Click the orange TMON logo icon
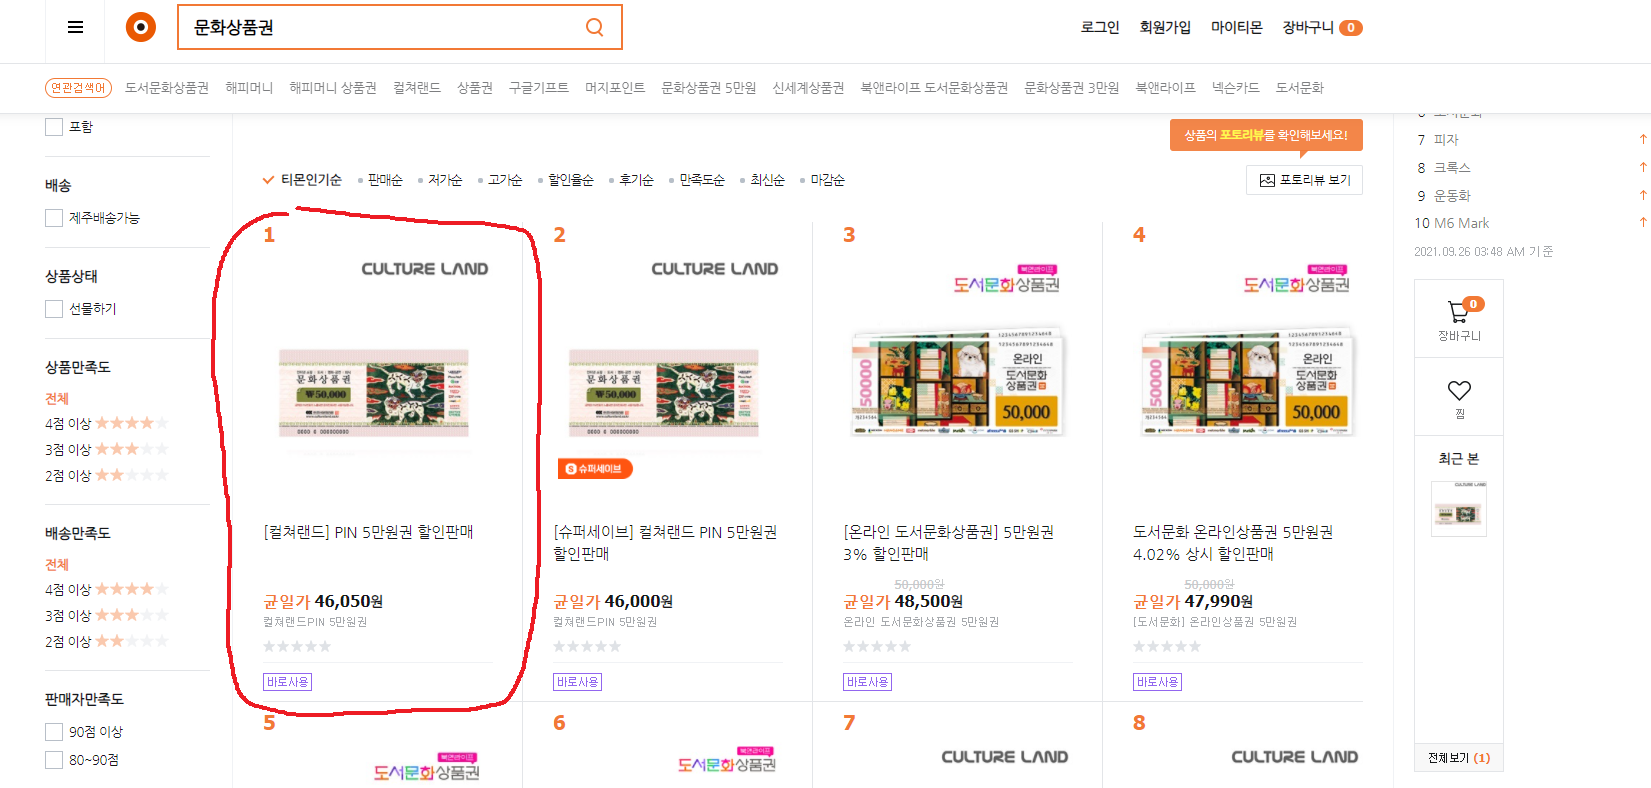The width and height of the screenshot is (1651, 788). click(140, 28)
